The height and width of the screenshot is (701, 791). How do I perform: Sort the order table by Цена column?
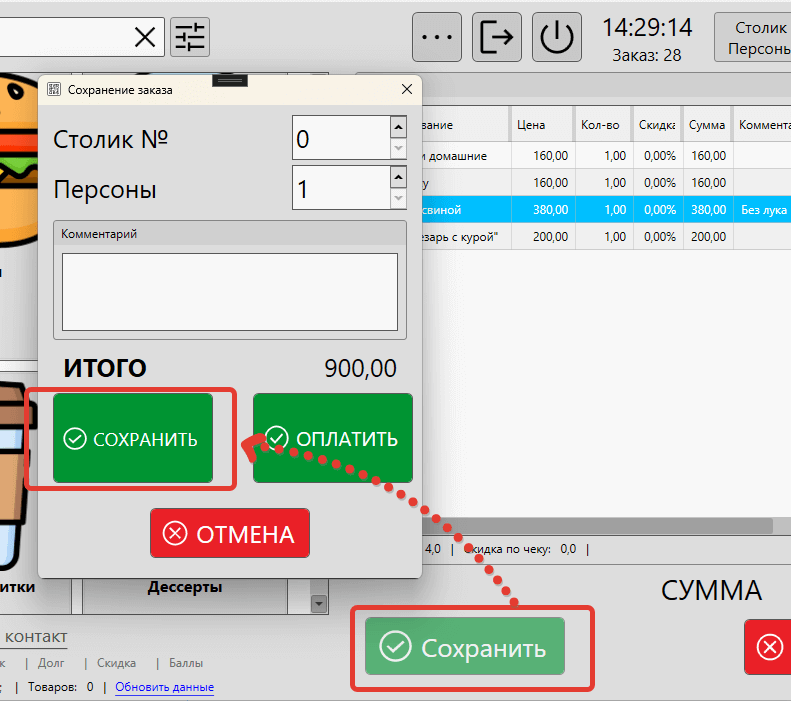pyautogui.click(x=540, y=126)
